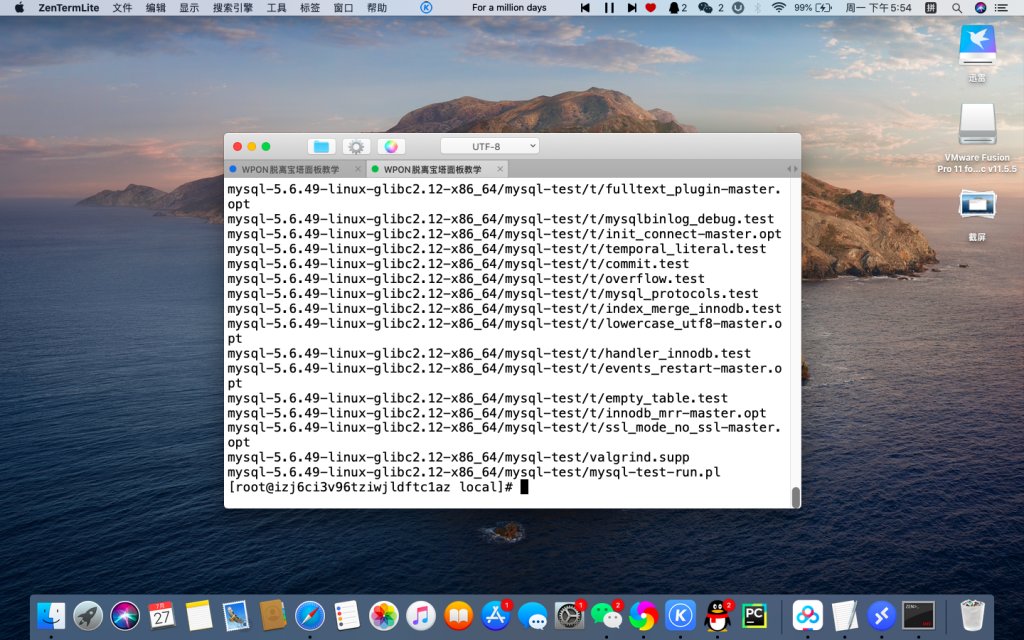
Task: Open QQ penguin from the Dock
Action: (718, 615)
